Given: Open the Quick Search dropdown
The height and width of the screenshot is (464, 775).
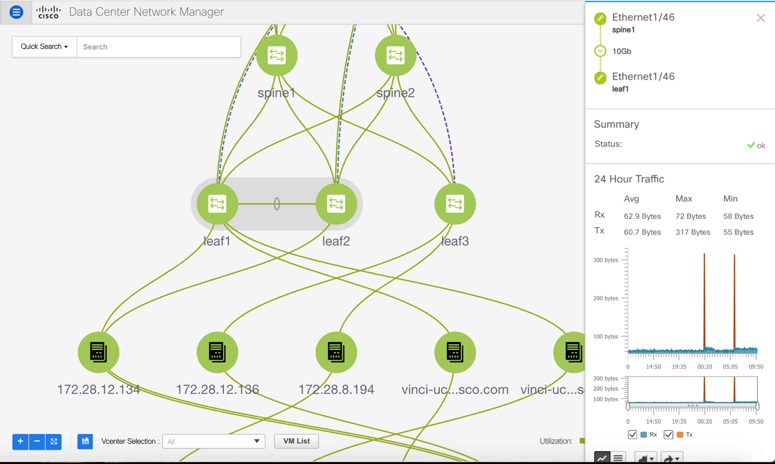Looking at the screenshot, I should point(45,47).
